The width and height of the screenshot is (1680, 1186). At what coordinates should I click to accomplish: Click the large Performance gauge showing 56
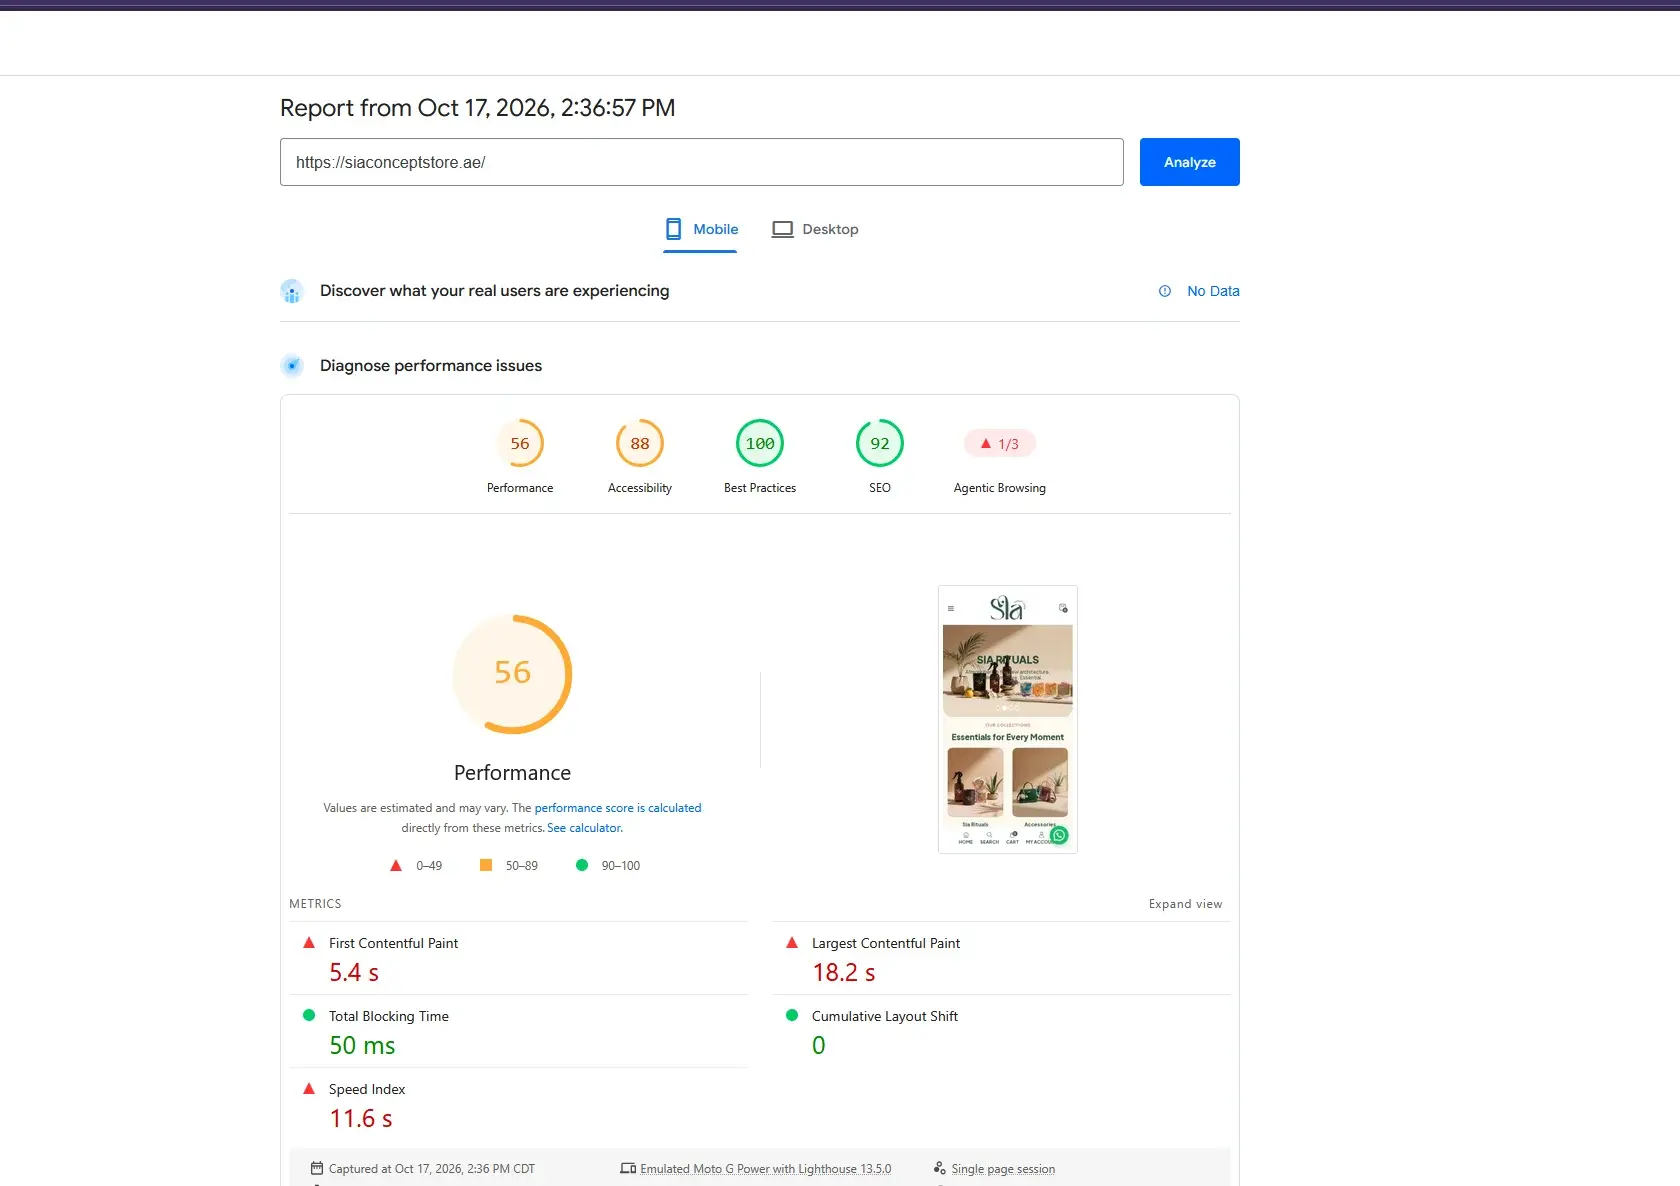coord(512,674)
